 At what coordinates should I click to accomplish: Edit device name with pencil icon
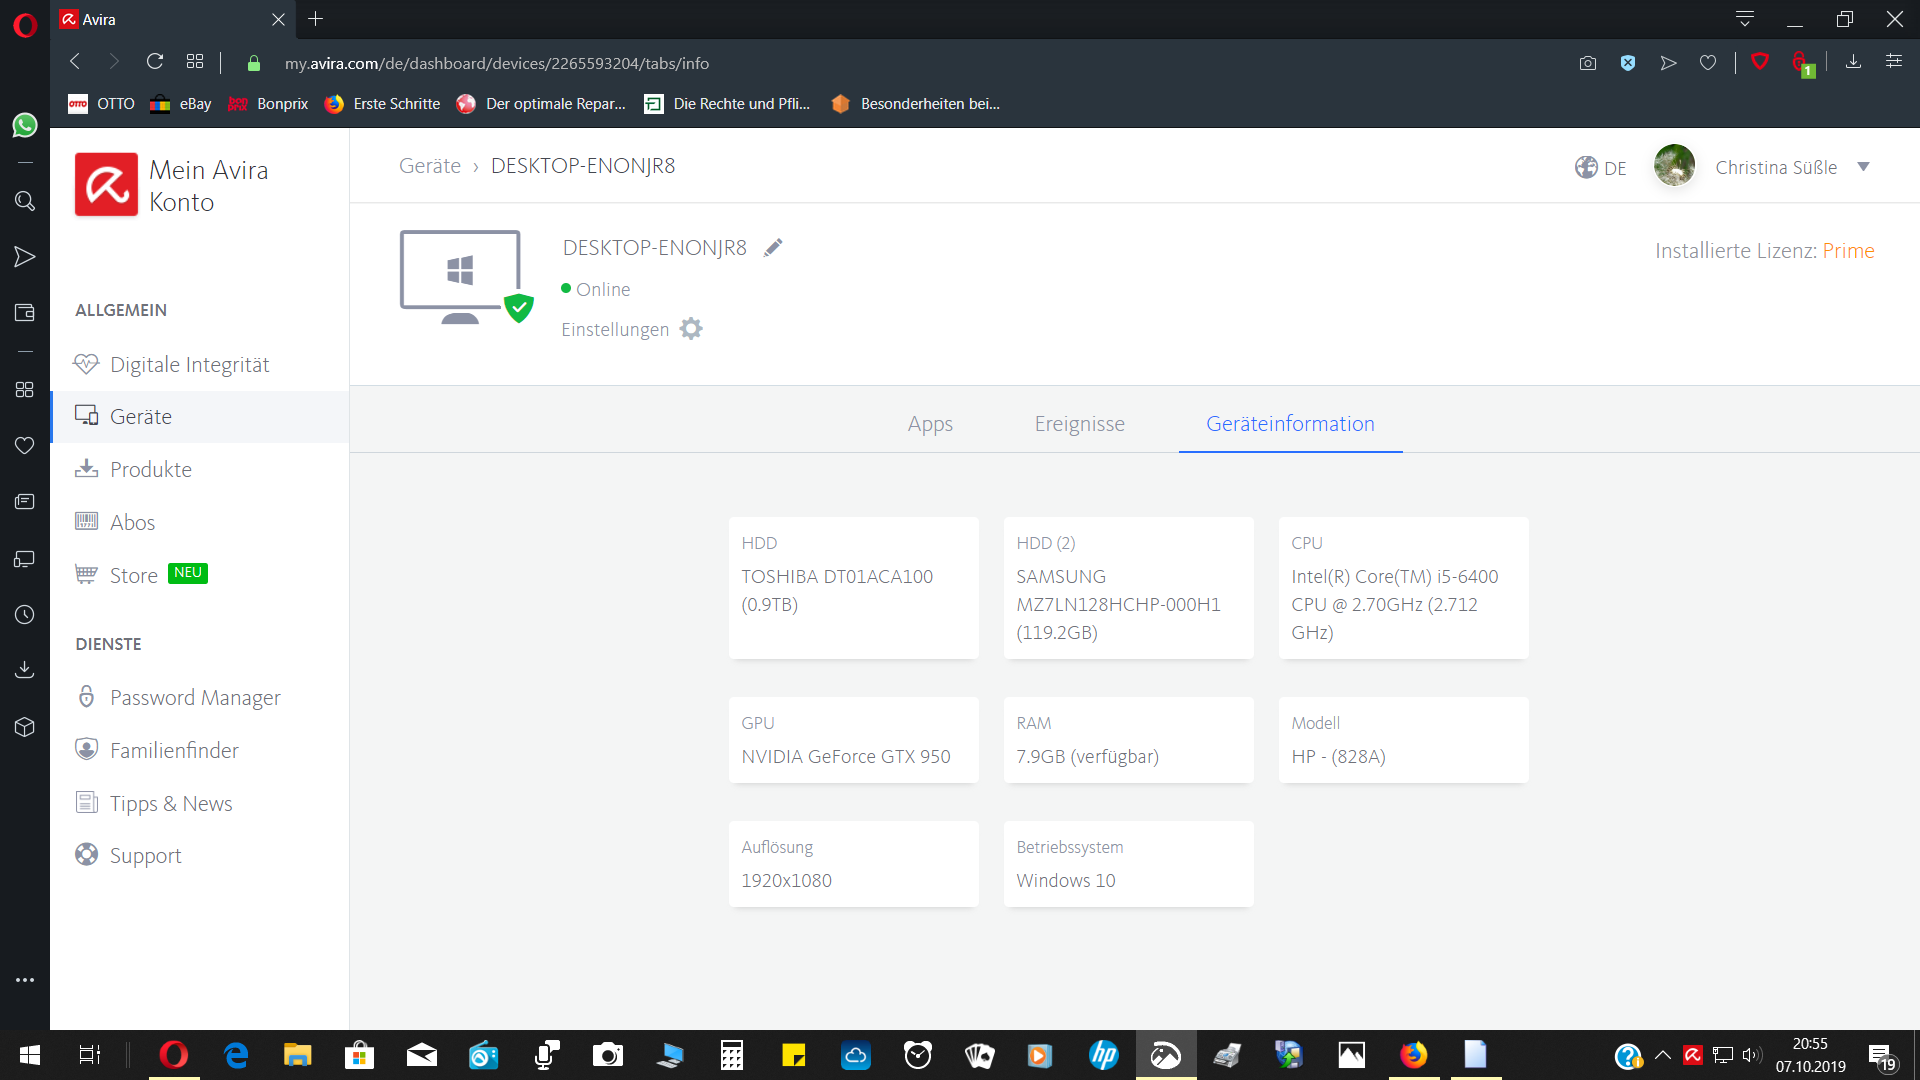point(773,248)
